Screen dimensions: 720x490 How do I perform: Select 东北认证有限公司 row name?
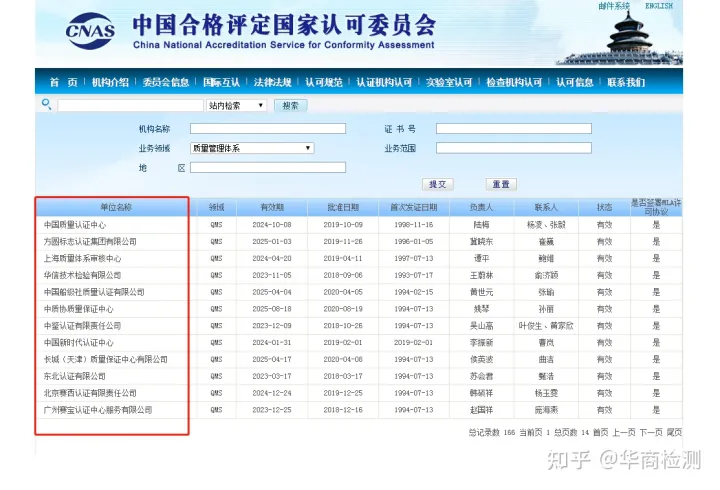tap(75, 376)
